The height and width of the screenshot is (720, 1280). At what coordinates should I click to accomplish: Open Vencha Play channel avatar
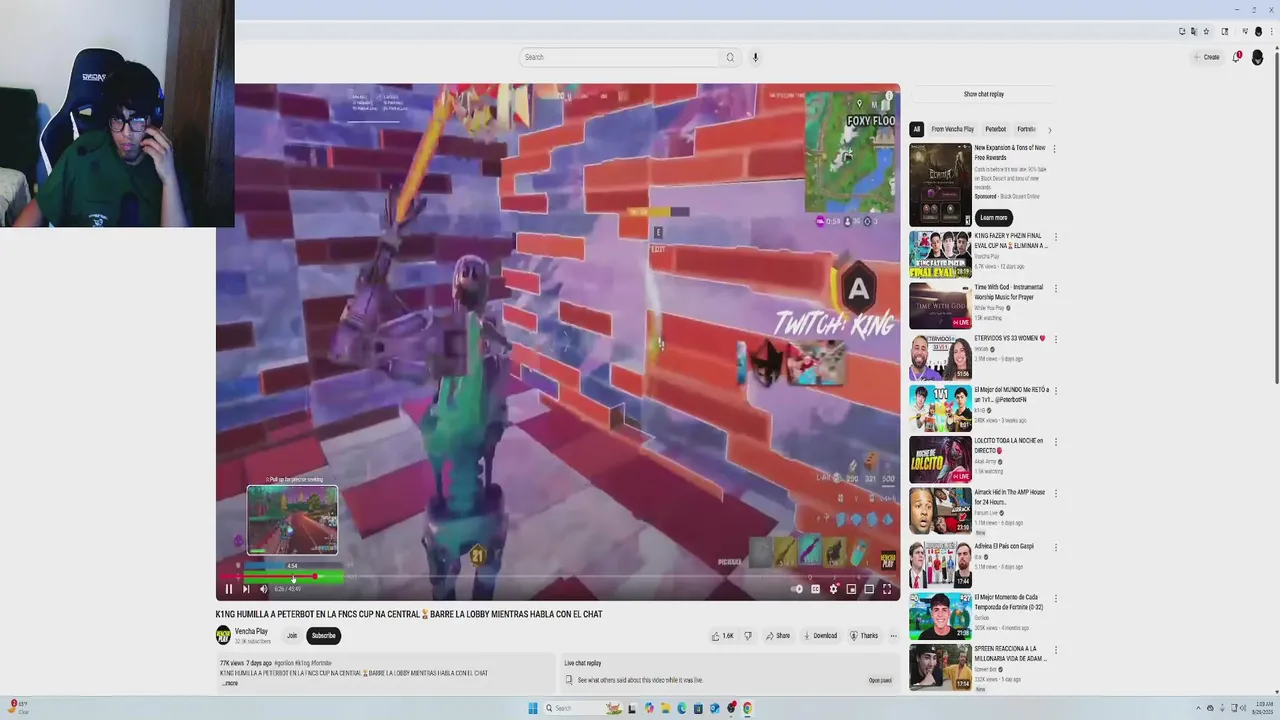[223, 635]
